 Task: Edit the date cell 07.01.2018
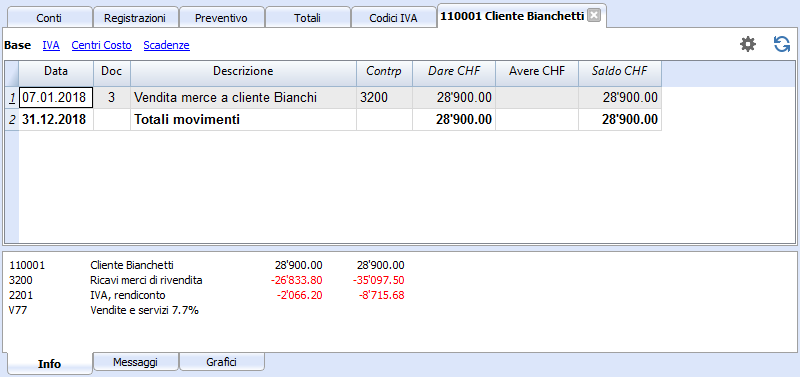pos(56,97)
